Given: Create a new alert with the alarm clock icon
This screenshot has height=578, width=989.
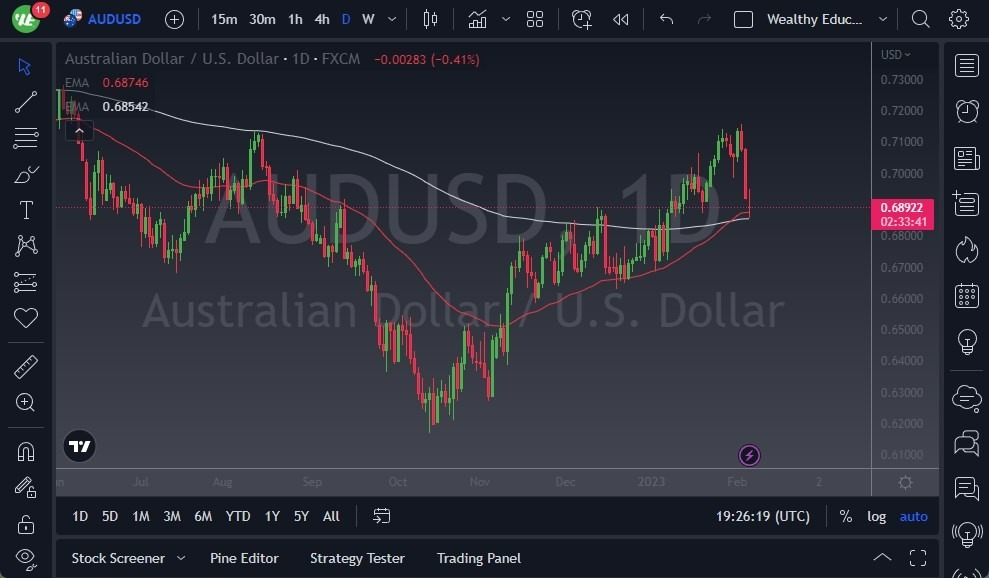Looking at the screenshot, I should [x=582, y=19].
